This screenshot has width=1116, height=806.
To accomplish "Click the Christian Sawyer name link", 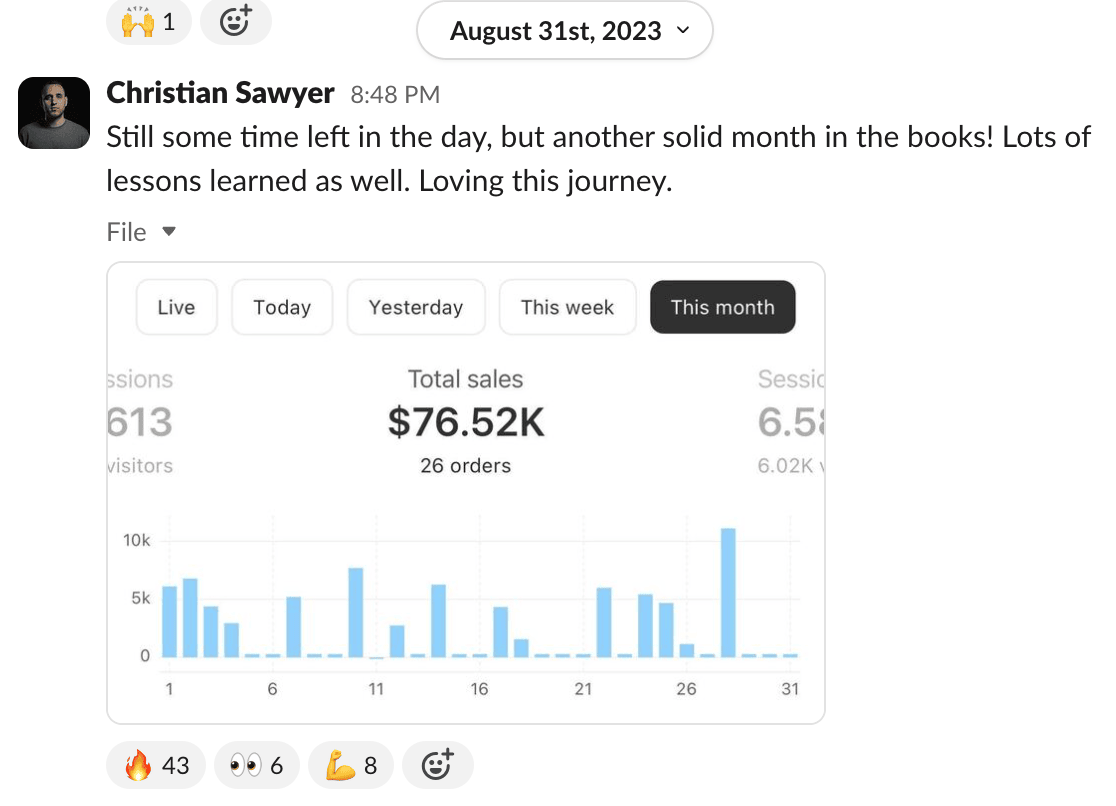I will click(x=220, y=93).
